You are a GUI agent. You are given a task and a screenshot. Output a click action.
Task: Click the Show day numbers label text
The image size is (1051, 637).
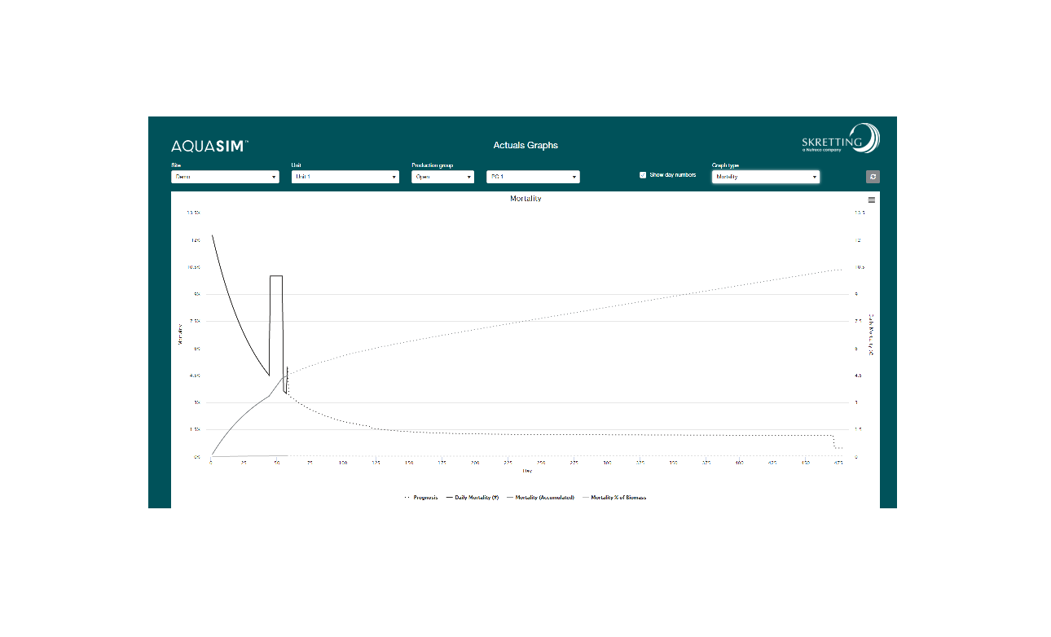click(672, 175)
